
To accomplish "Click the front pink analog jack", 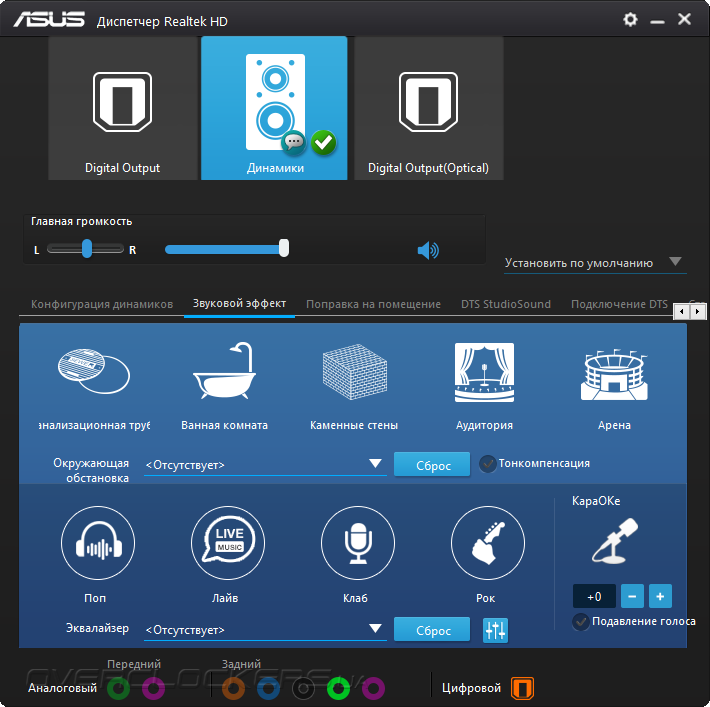I will 153,688.
